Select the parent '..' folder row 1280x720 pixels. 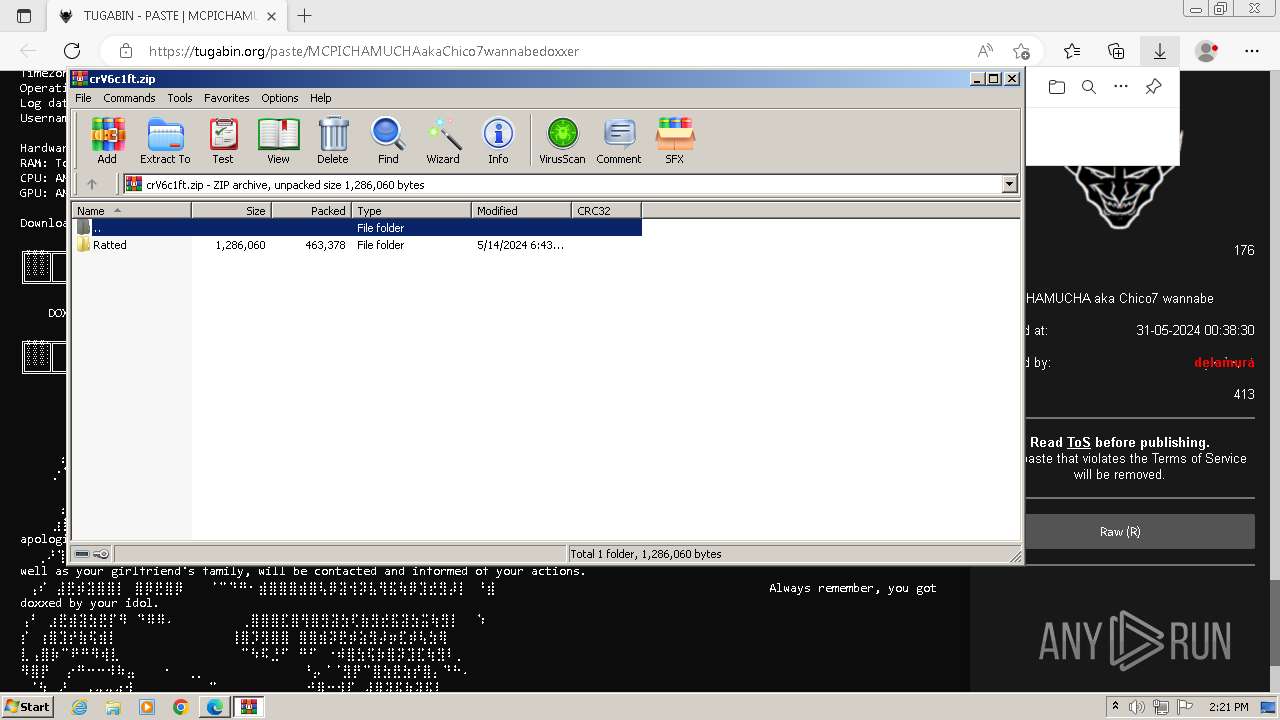pos(357,228)
